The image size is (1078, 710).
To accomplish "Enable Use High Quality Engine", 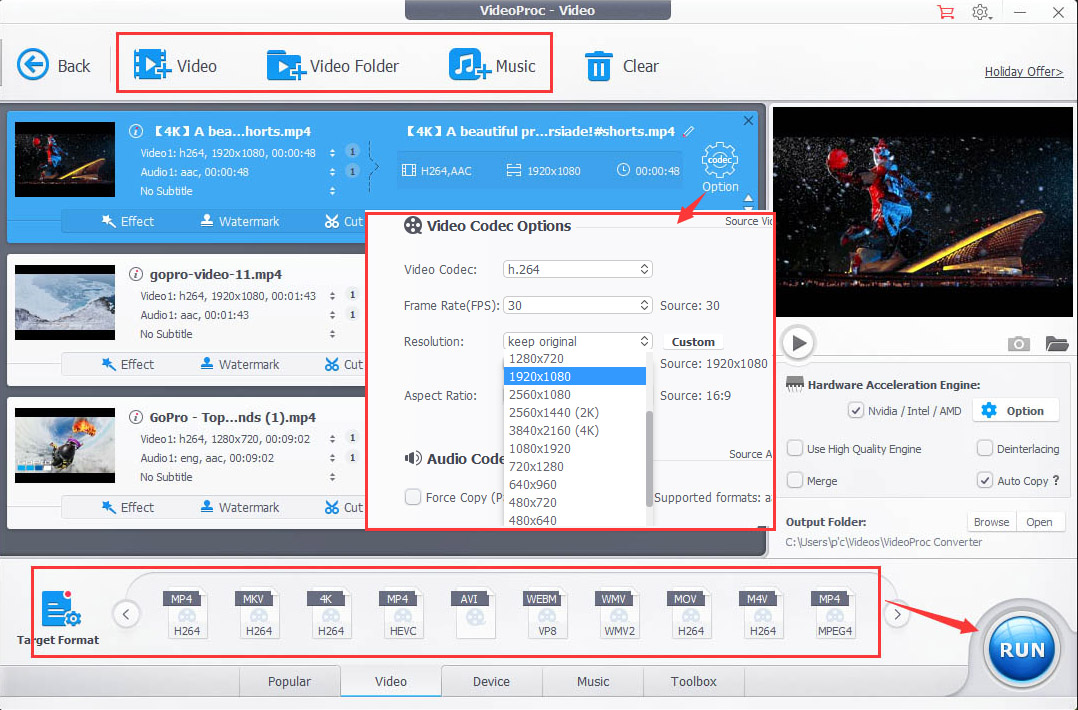I will pos(795,448).
